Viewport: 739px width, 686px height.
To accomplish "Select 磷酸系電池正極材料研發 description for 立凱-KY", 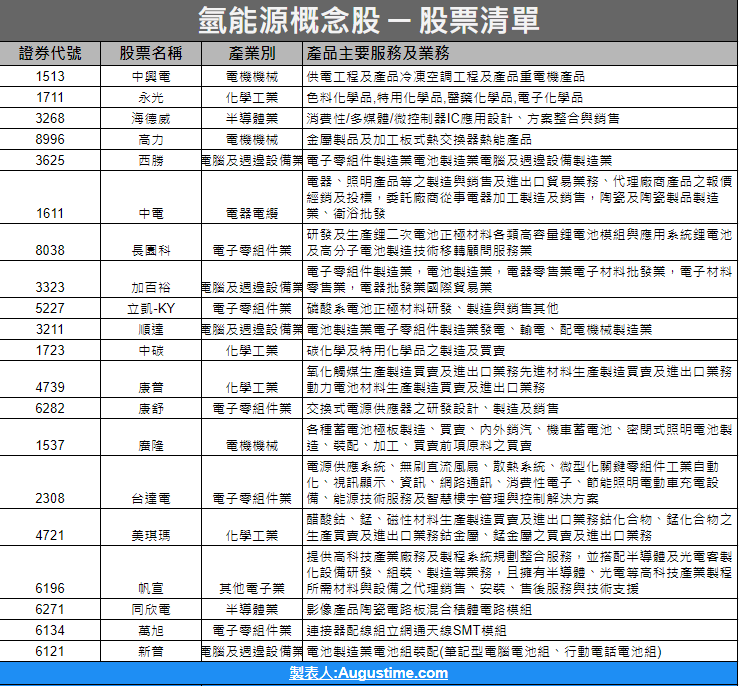I will pyautogui.click(x=432, y=308).
